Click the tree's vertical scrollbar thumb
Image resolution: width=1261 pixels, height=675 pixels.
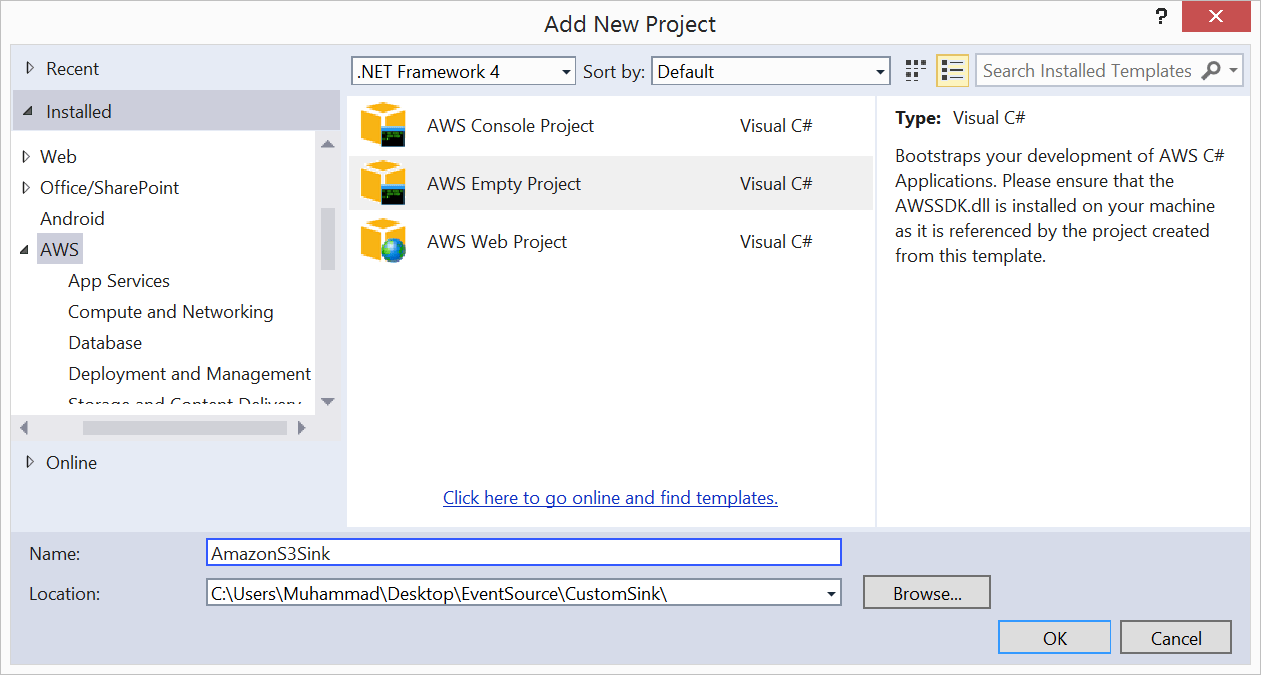[328, 239]
